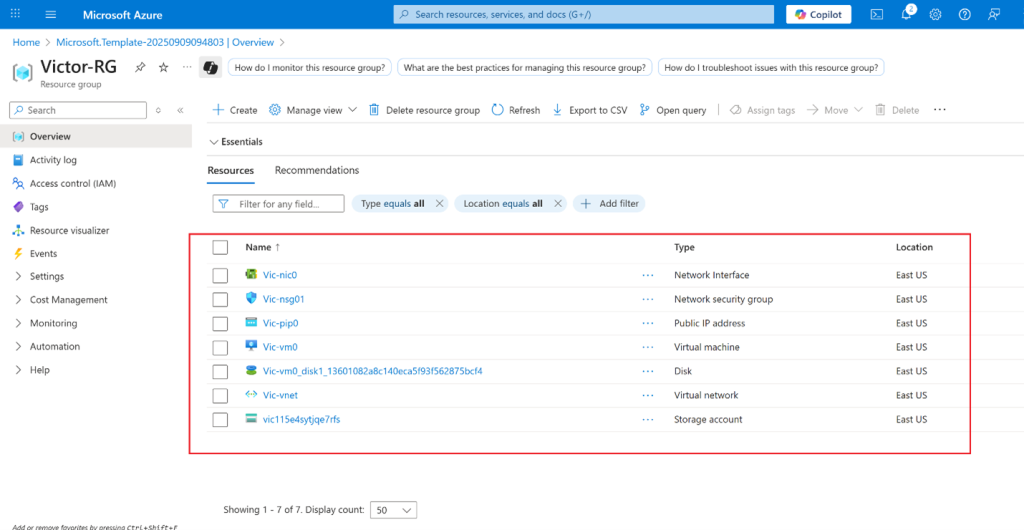Collapse the Essentials section
Screen dimensions: 1024x530
tap(236, 142)
